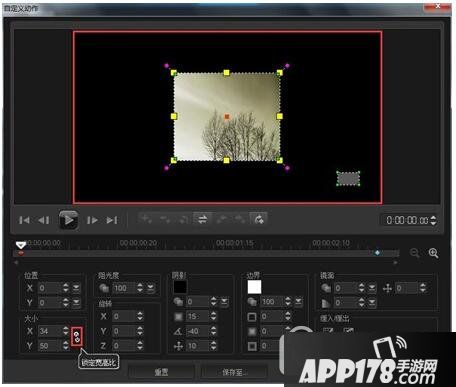This screenshot has height=387, width=456.
Task: Click the Reset button
Action: [162, 372]
